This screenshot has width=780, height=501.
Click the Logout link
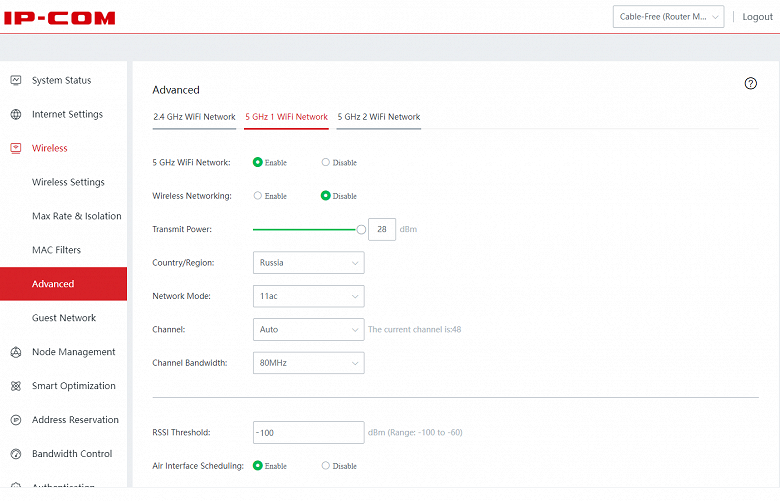[757, 17]
